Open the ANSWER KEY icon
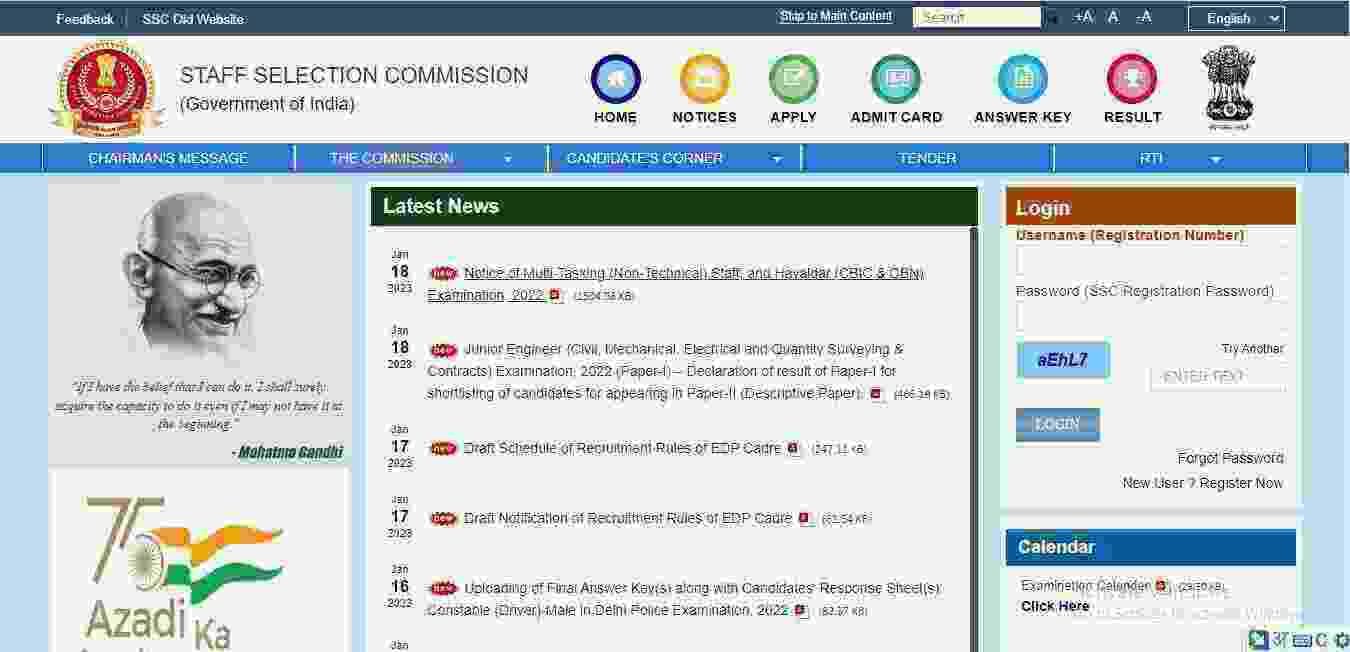The height and width of the screenshot is (652, 1350). pos(1022,79)
